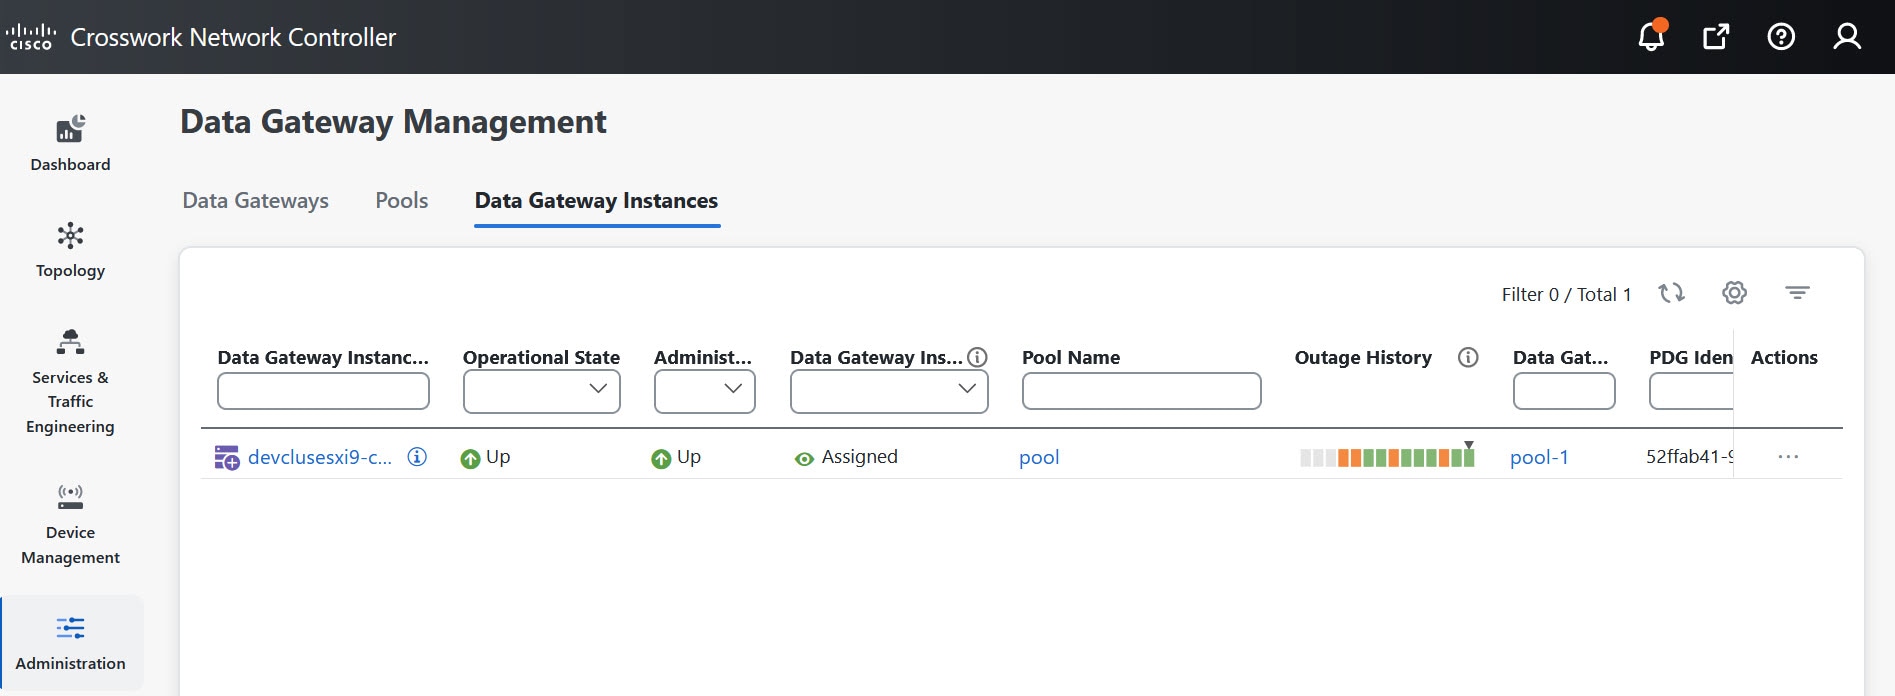Select Administration in the sidebar

pyautogui.click(x=70, y=643)
